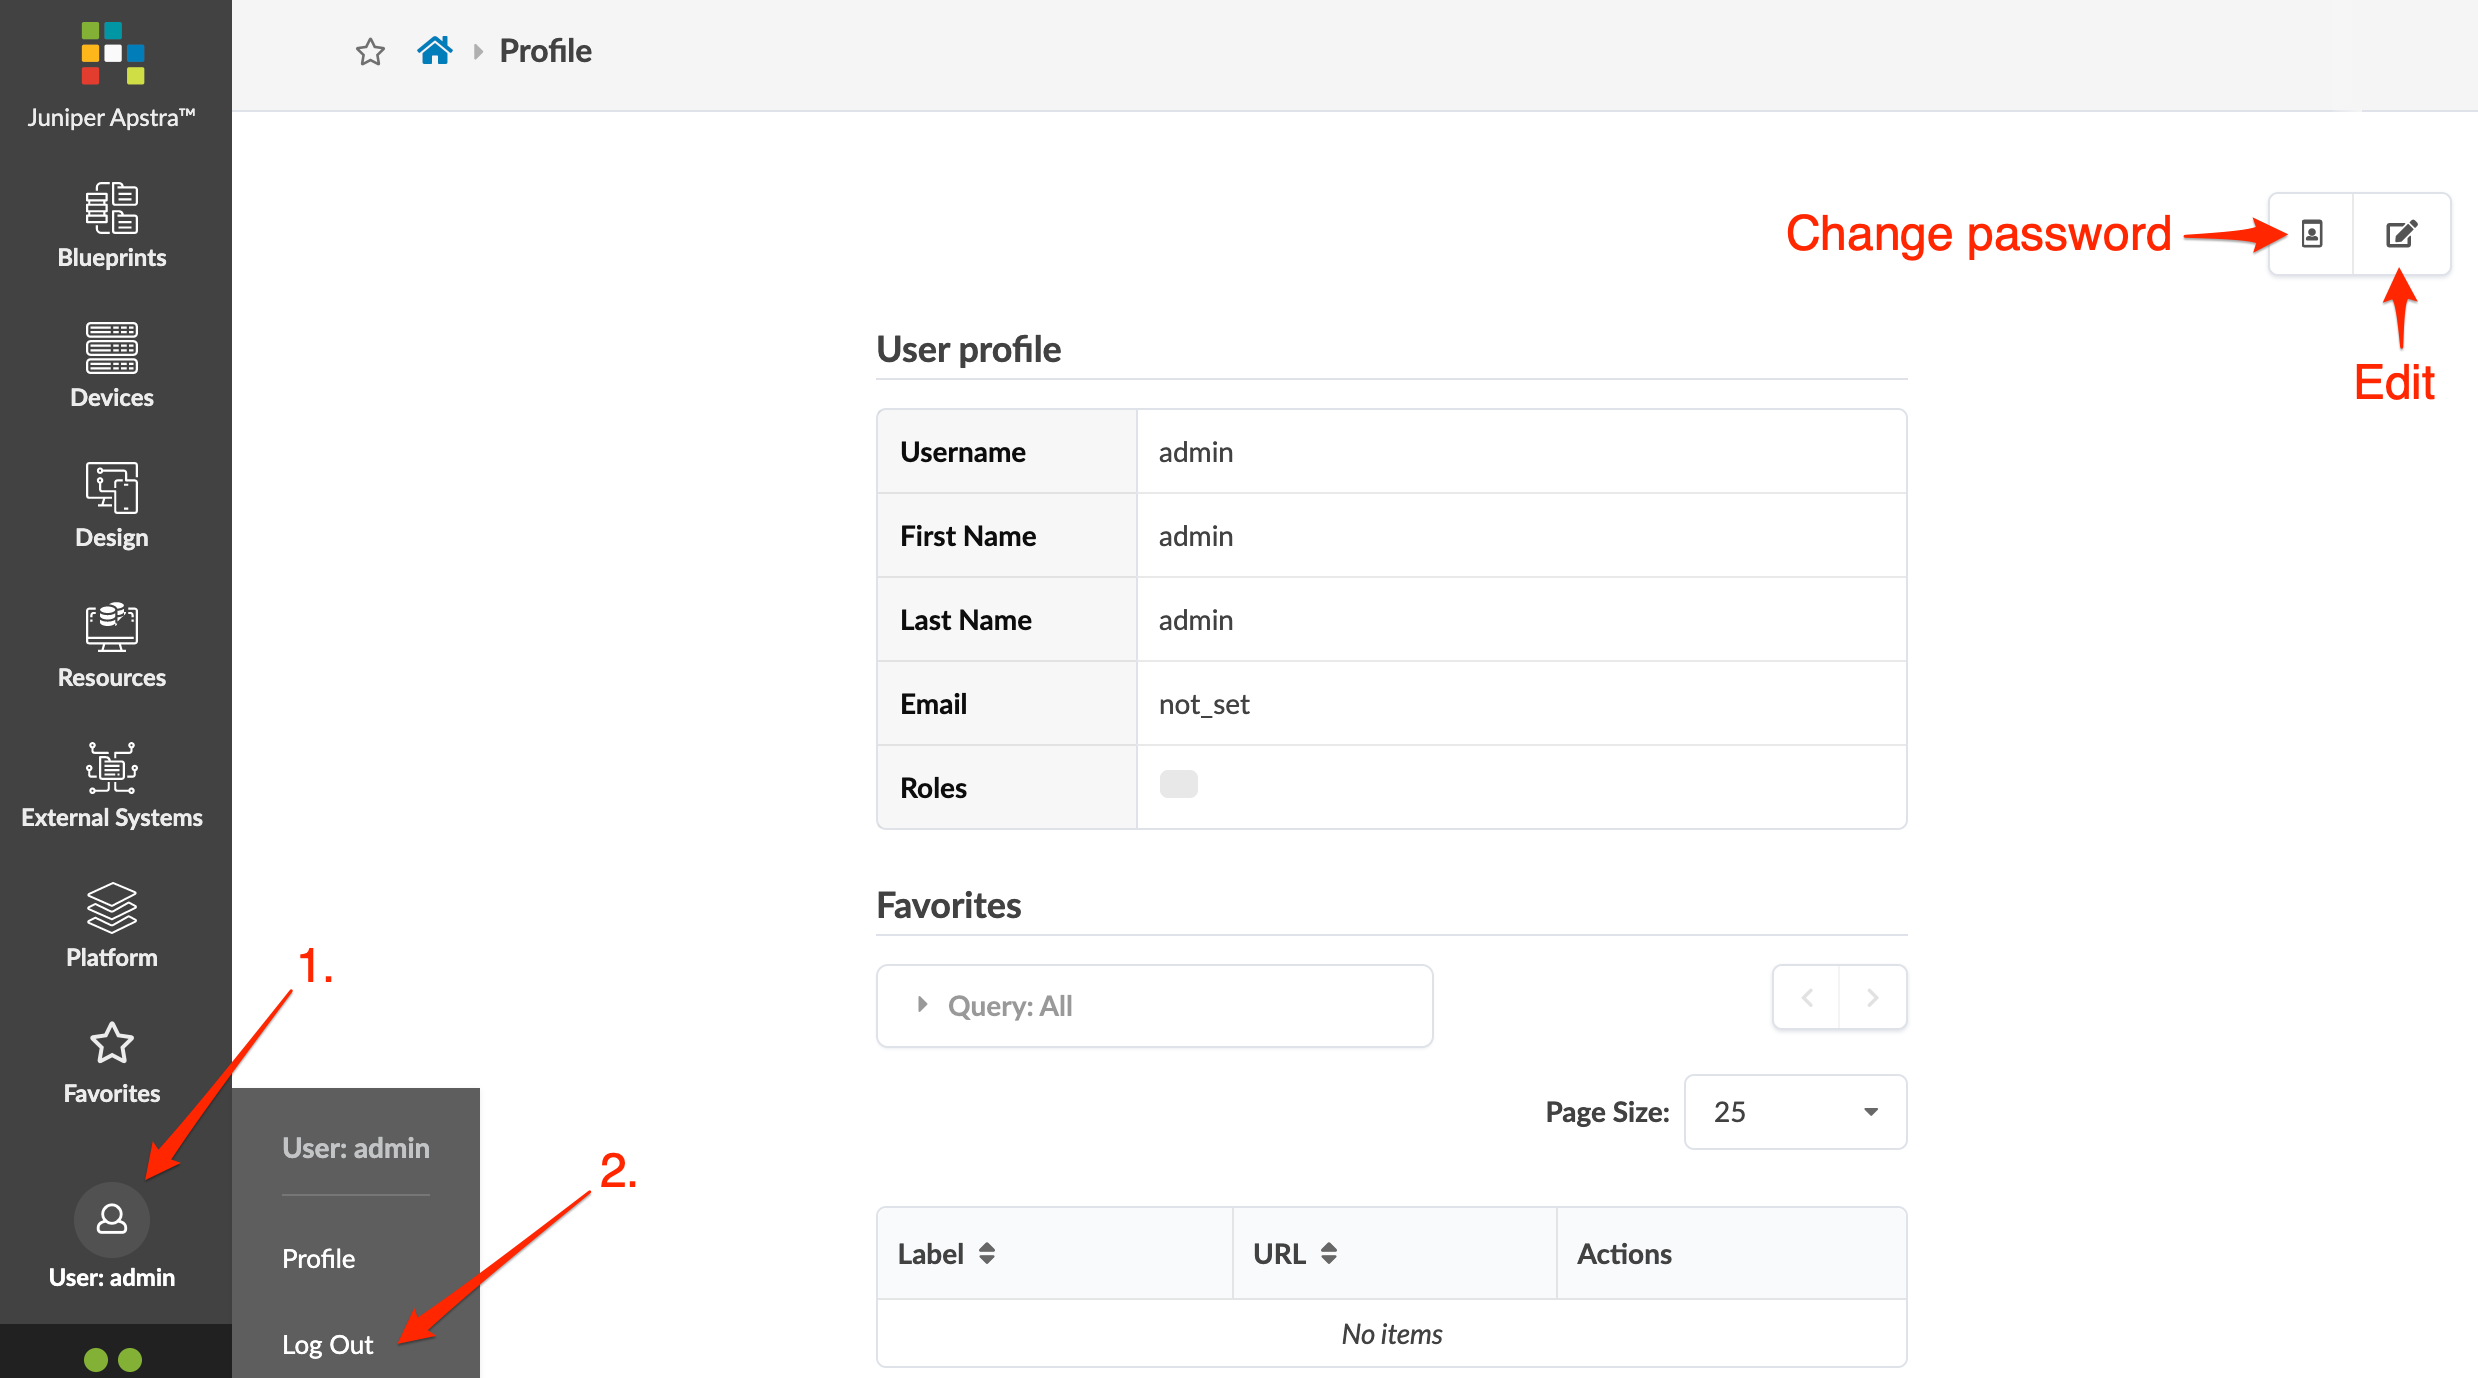Click the edit profile pencil icon
The height and width of the screenshot is (1378, 2478).
[2401, 234]
